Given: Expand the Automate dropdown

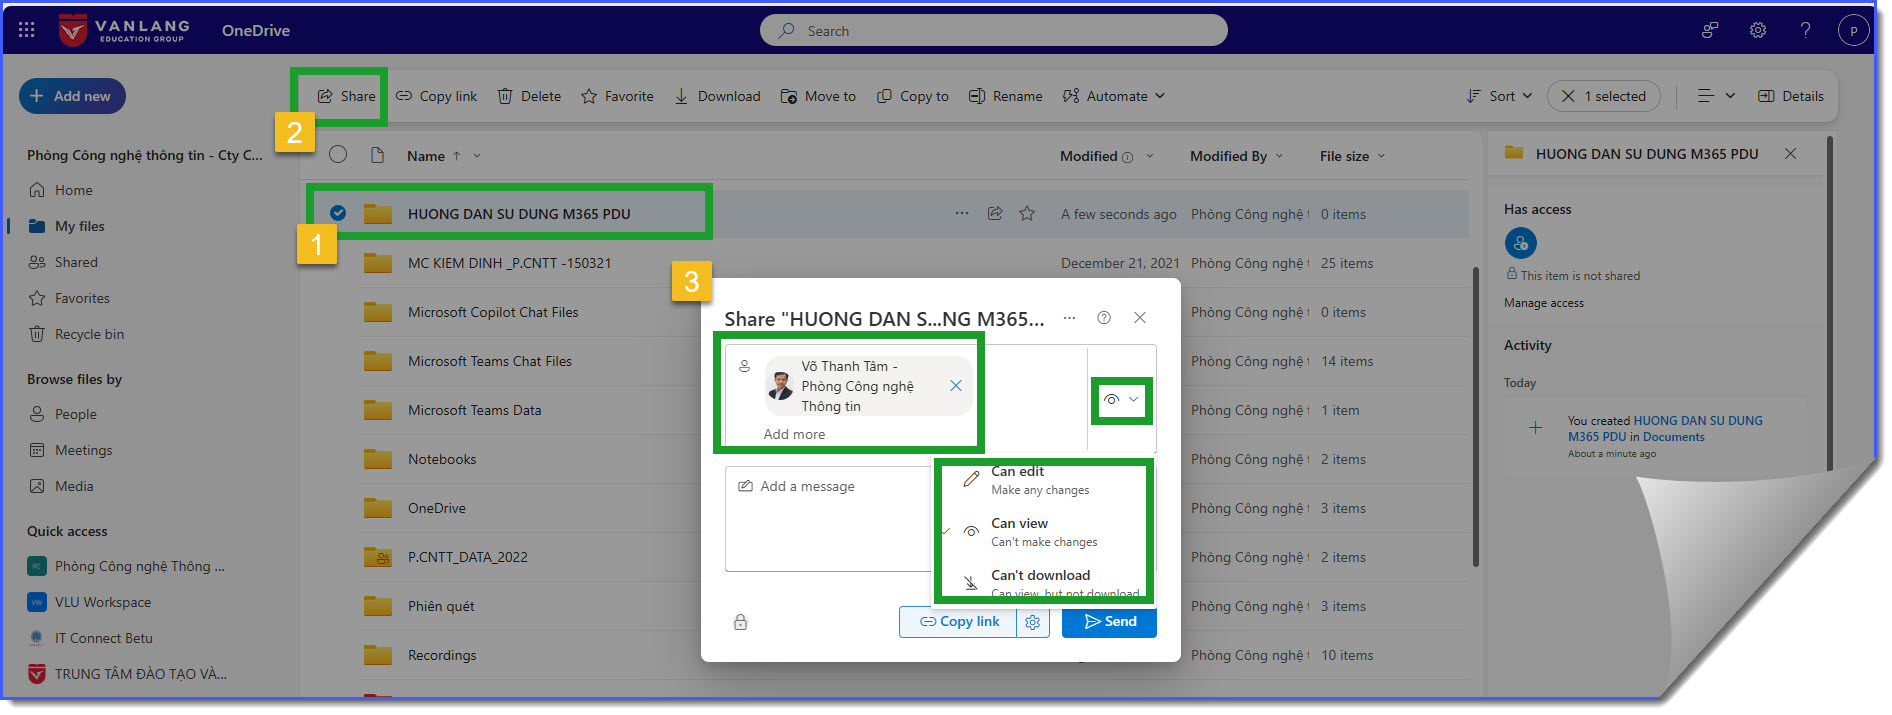Looking at the screenshot, I should coord(1114,96).
